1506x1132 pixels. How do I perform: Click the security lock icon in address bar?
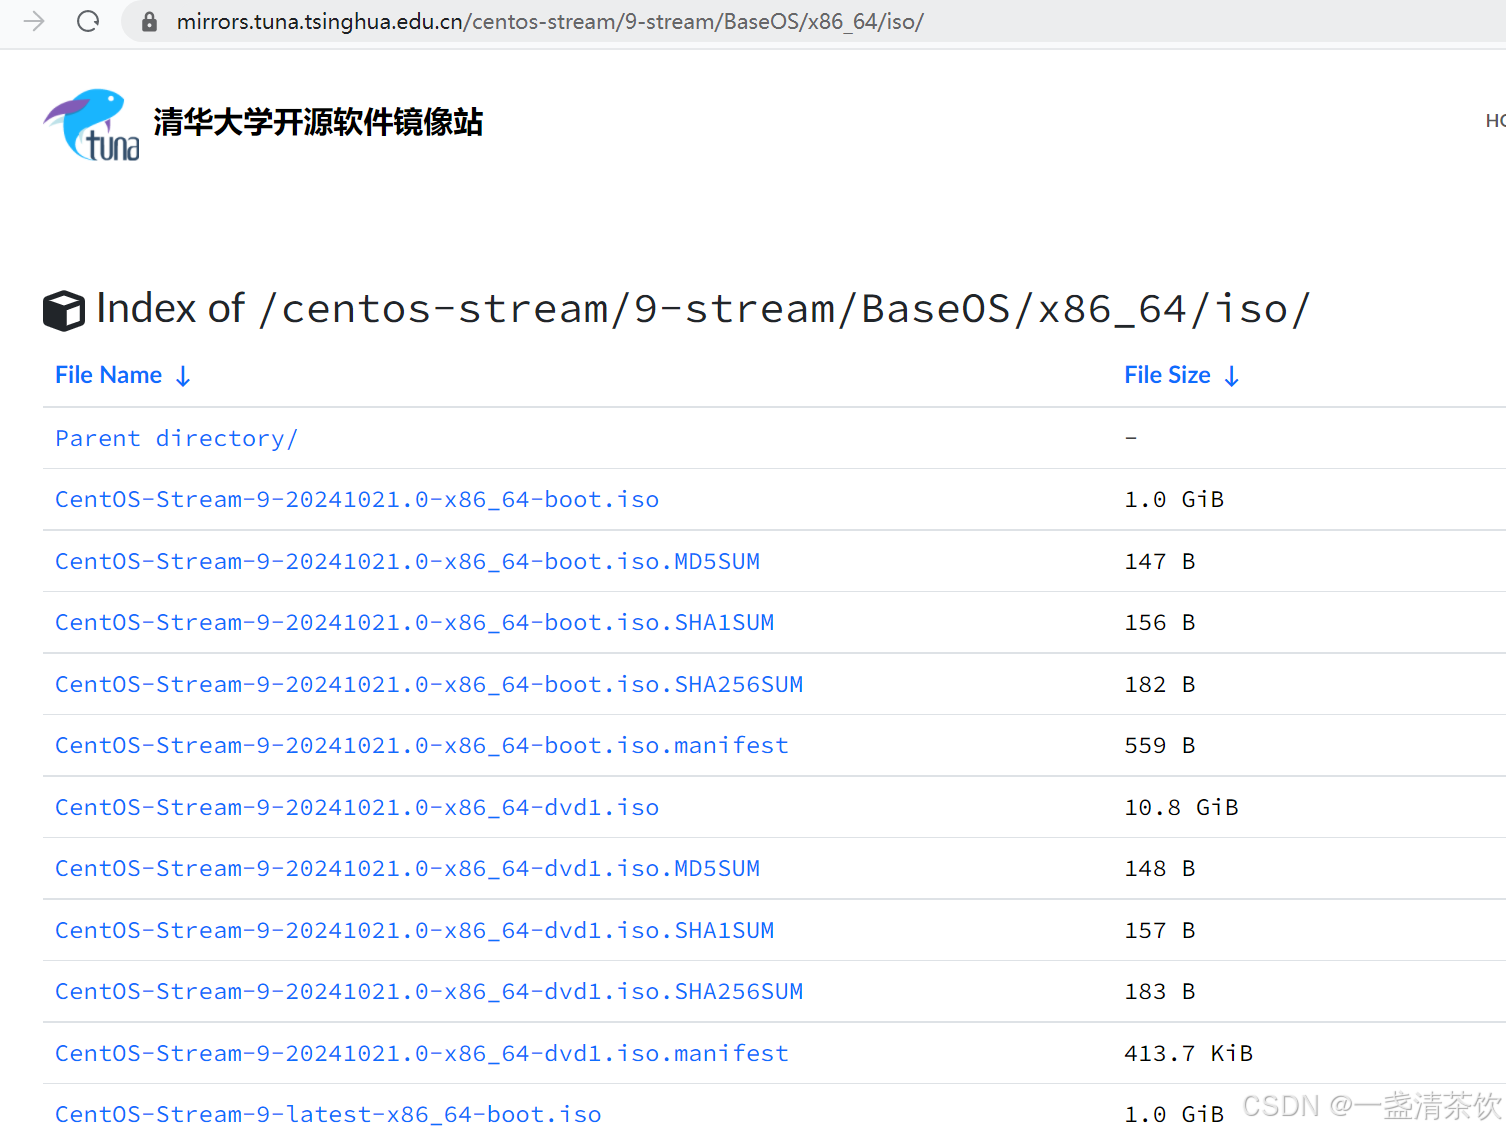pos(148,21)
